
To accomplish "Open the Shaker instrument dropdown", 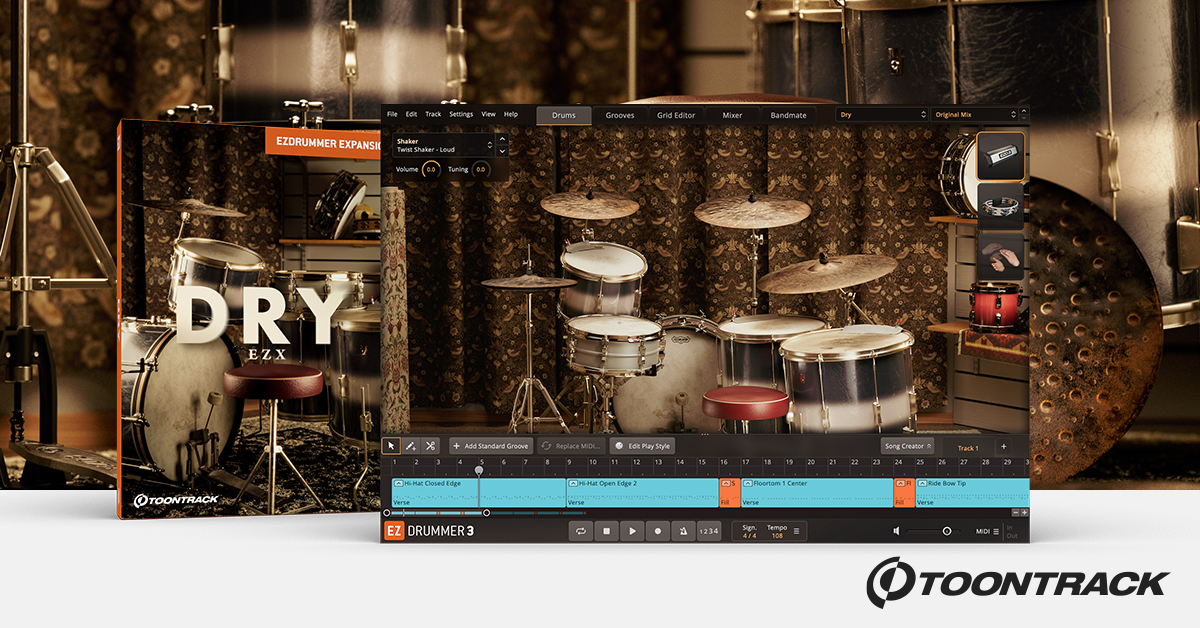I will pos(444,146).
